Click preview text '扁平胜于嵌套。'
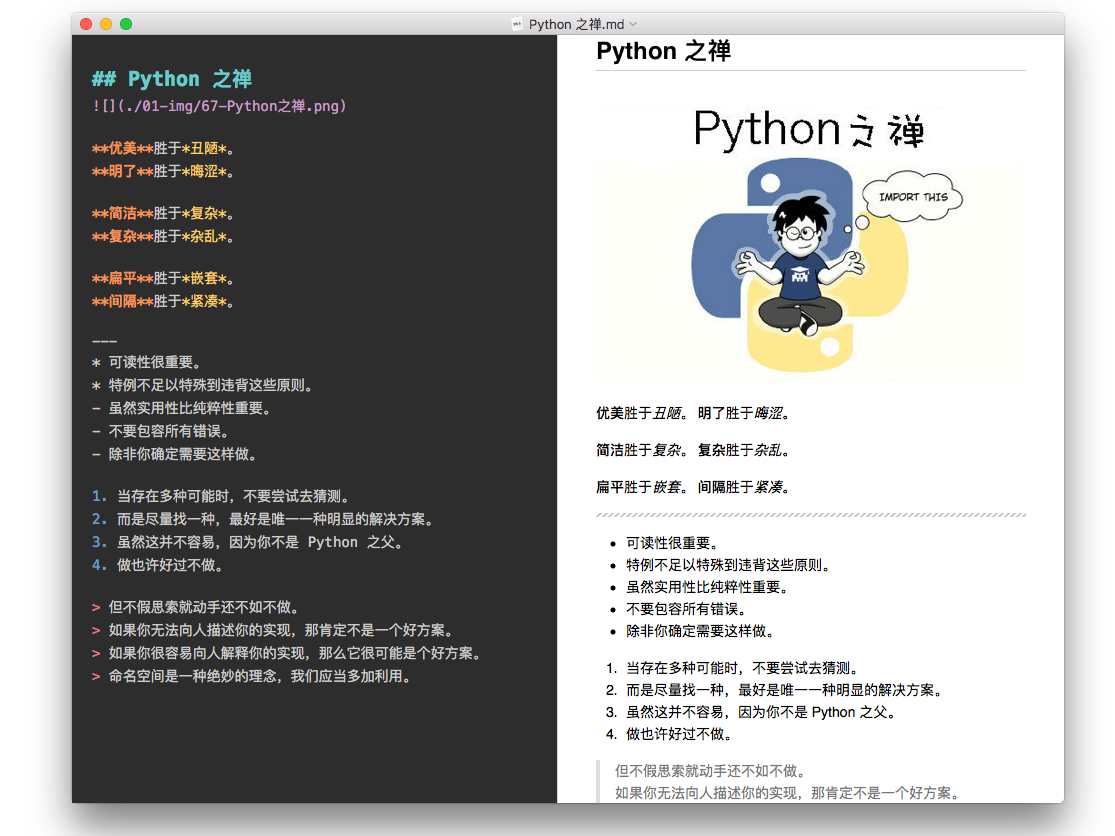The image size is (1115, 836). [x=643, y=487]
